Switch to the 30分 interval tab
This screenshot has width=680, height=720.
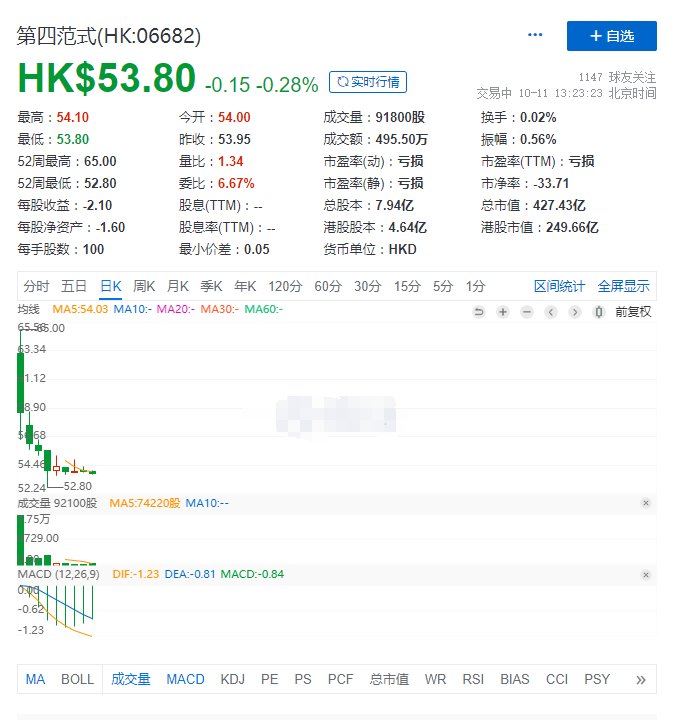[x=368, y=287]
